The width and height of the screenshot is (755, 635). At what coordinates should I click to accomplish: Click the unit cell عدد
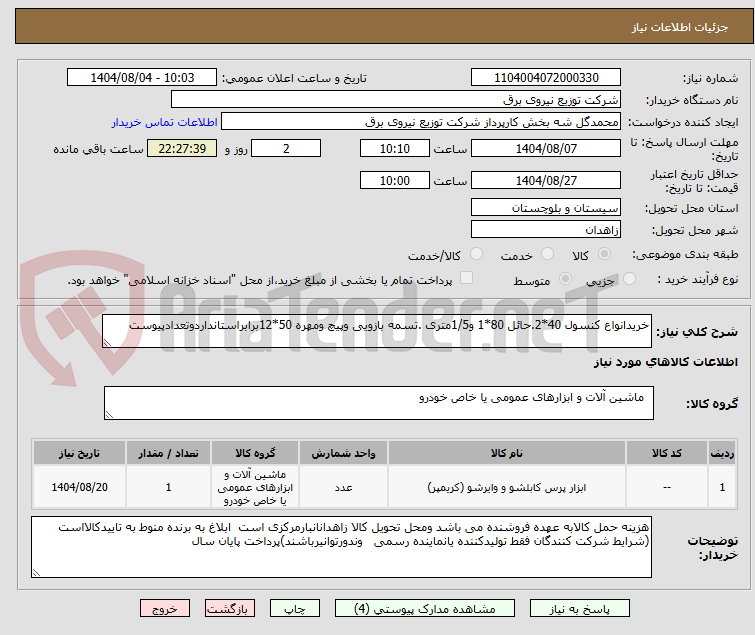(343, 487)
